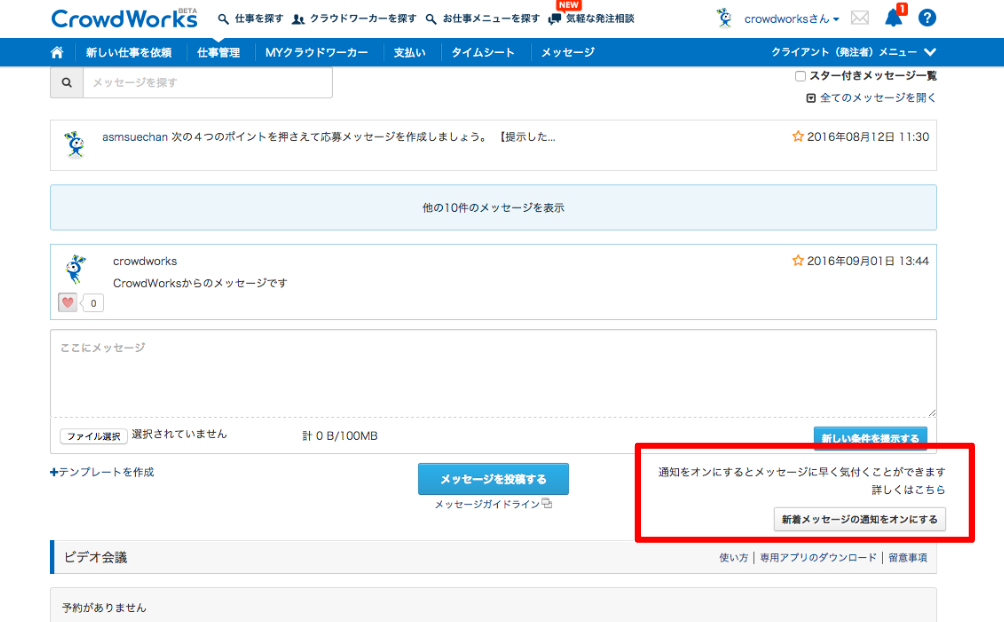Click the メッセージを投稿する button
The width and height of the screenshot is (1004, 622).
[x=493, y=479]
